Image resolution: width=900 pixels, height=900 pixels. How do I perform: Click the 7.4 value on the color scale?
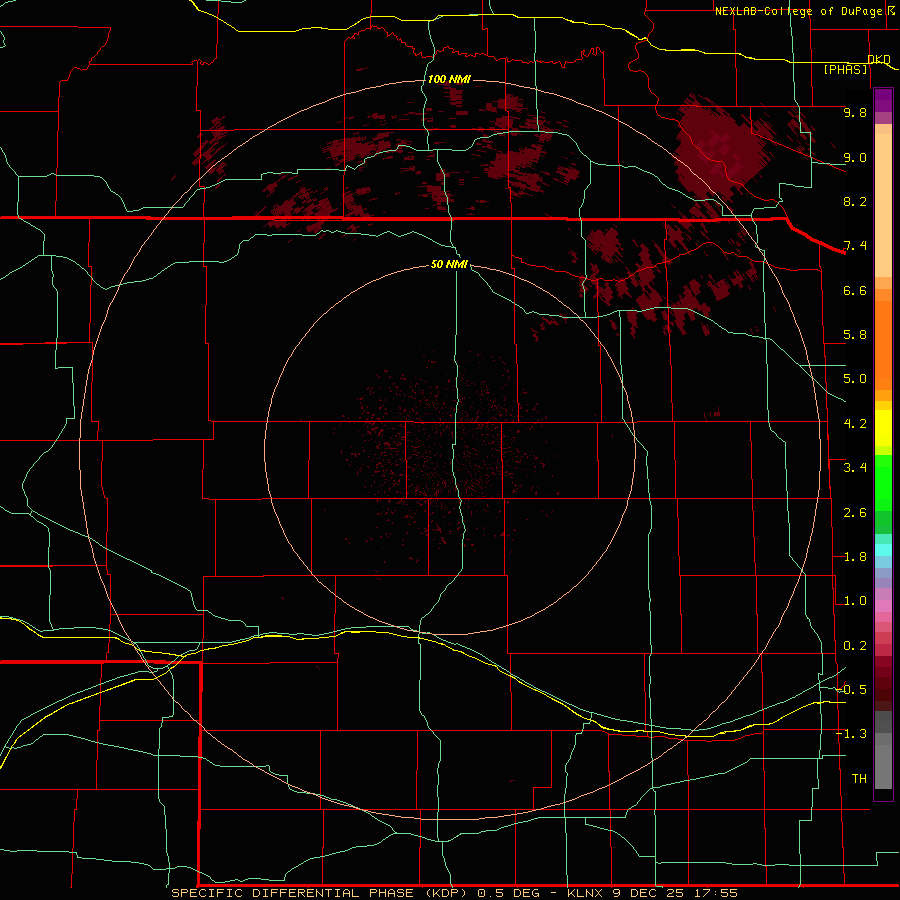pyautogui.click(x=855, y=246)
